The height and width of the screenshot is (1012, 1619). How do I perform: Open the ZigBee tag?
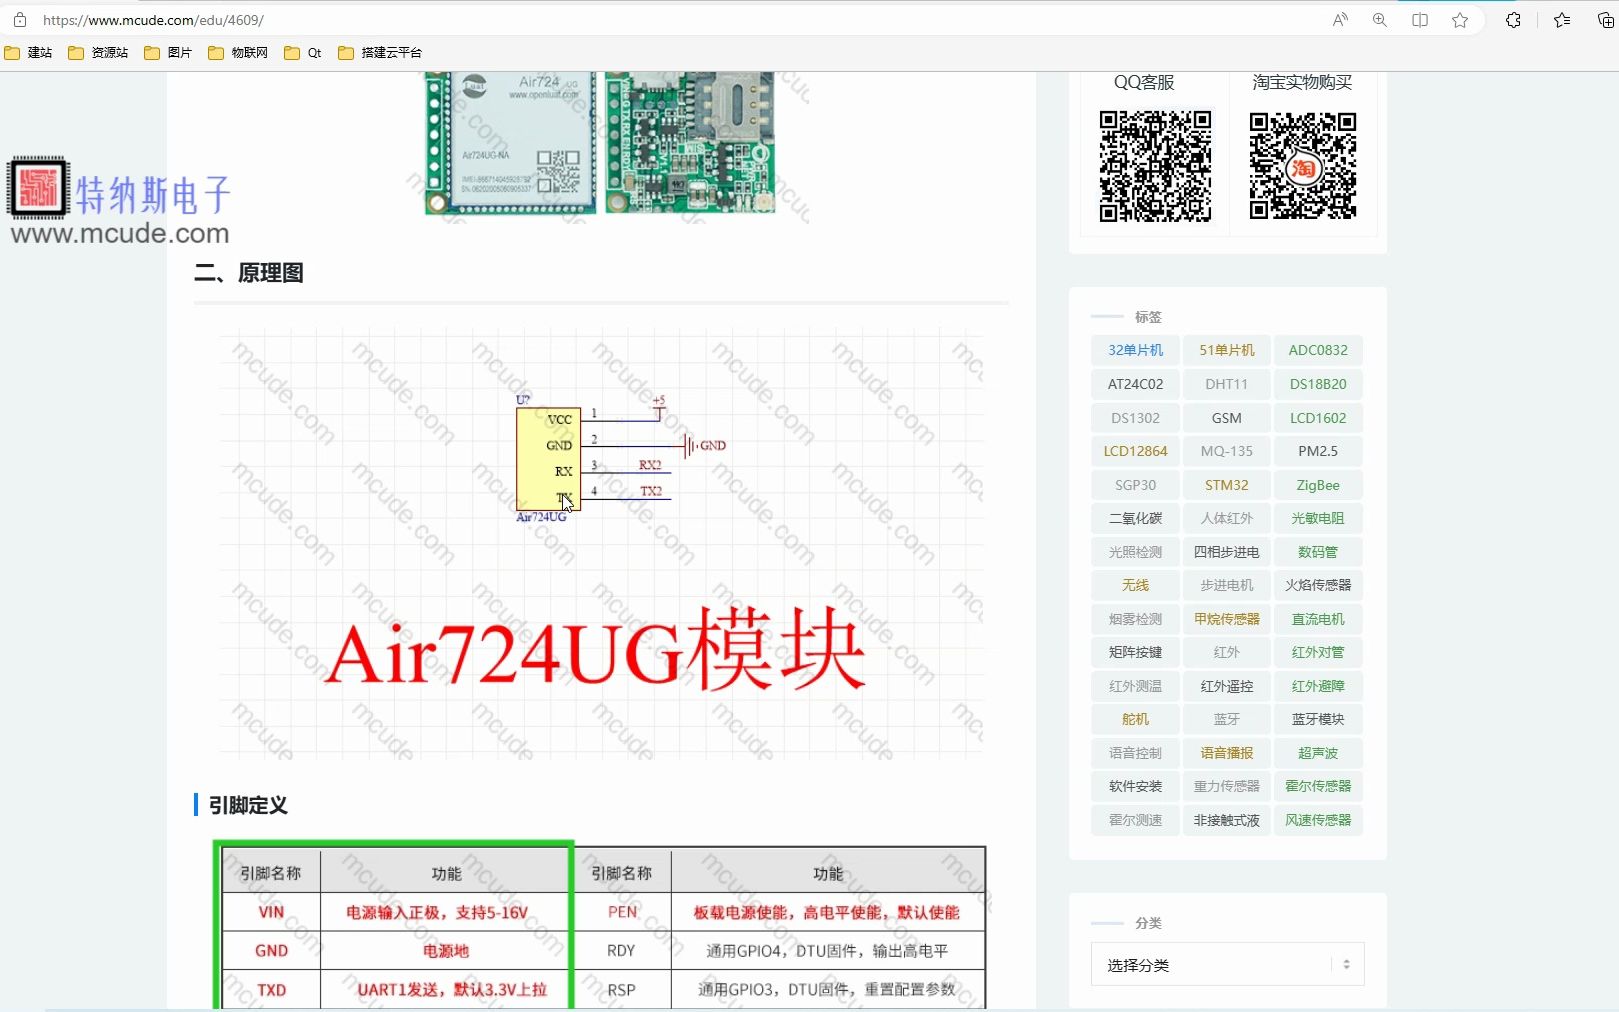click(1318, 485)
